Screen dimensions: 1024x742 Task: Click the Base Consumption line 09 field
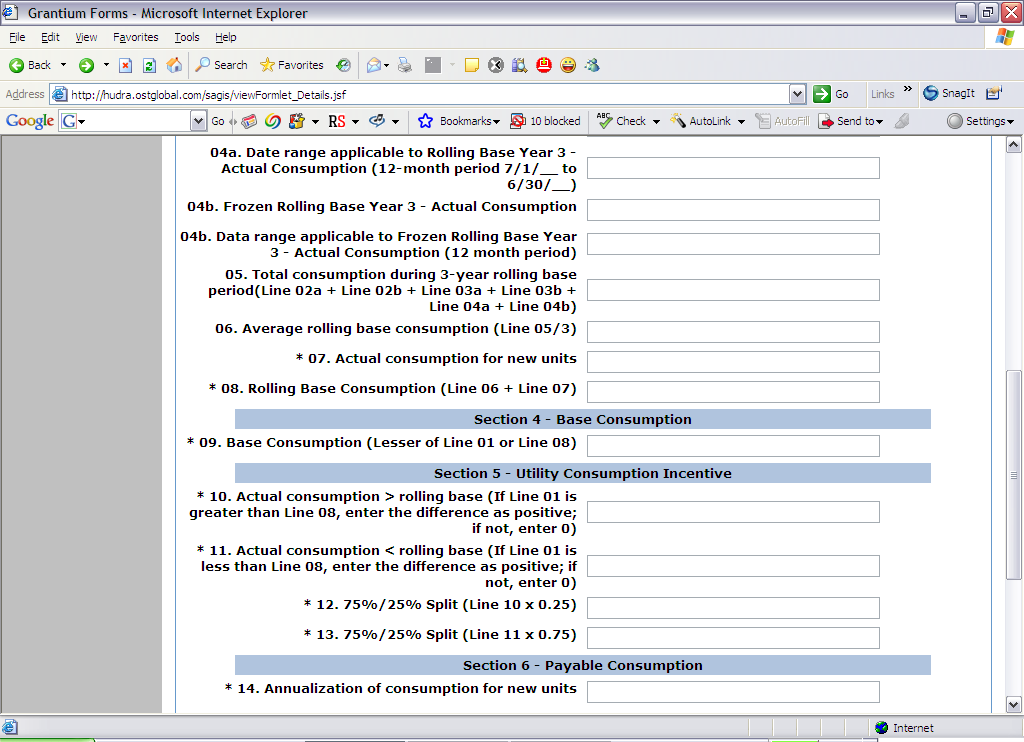click(732, 446)
